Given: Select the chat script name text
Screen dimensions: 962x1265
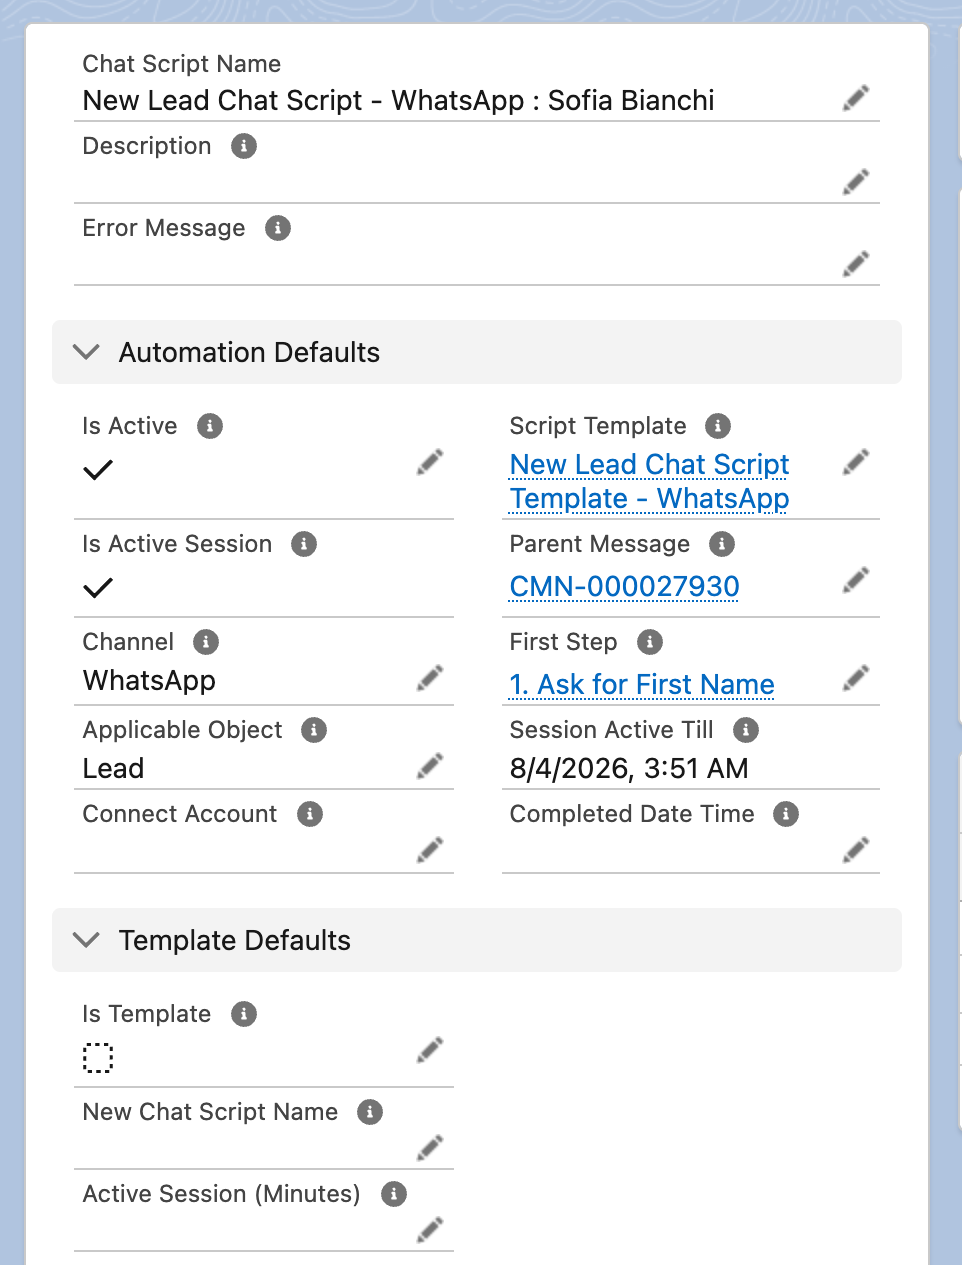Looking at the screenshot, I should pos(398,100).
